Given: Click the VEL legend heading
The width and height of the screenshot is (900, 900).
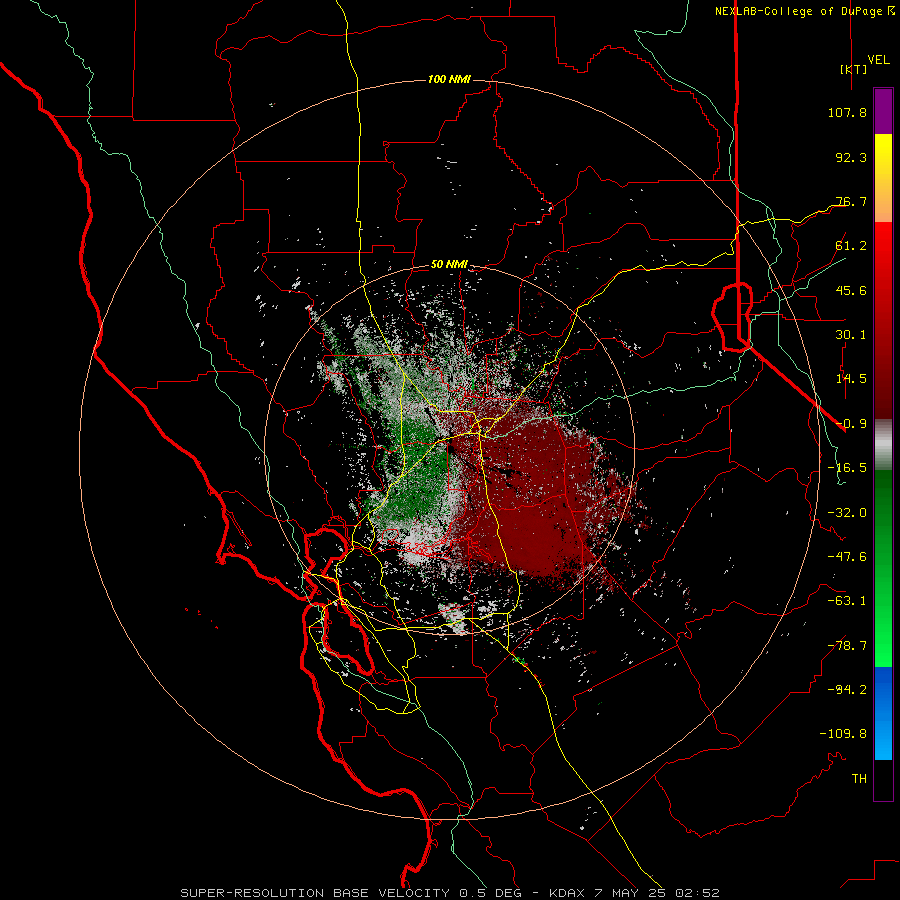Looking at the screenshot, I should tap(879, 60).
